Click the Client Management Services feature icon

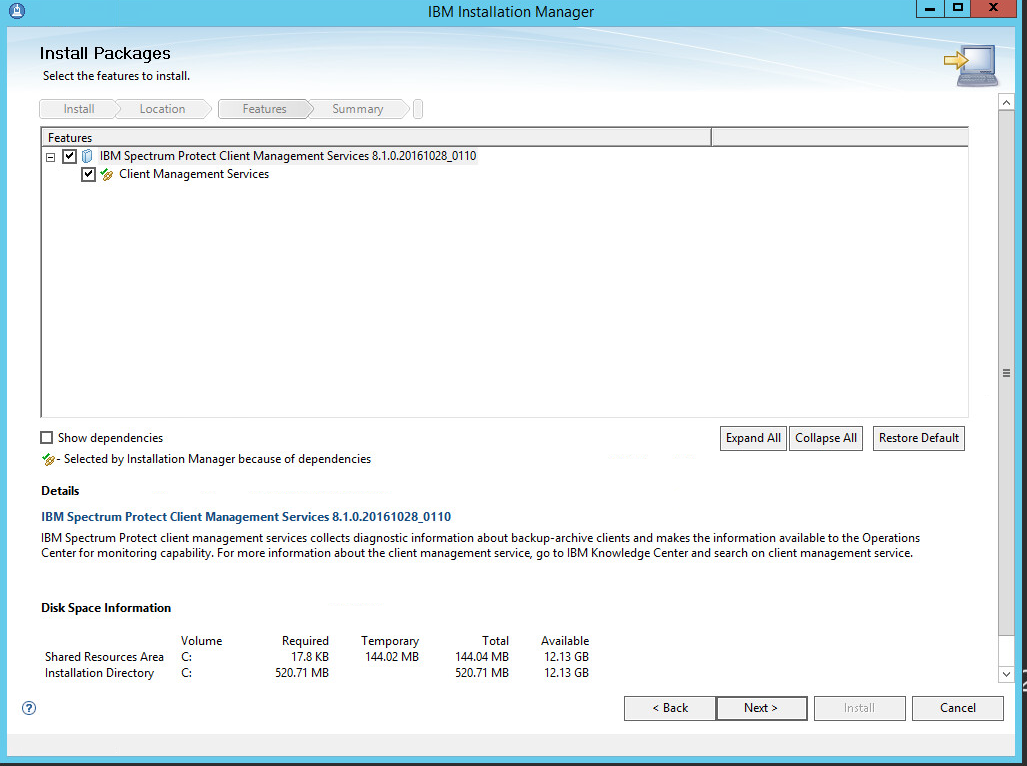107,174
